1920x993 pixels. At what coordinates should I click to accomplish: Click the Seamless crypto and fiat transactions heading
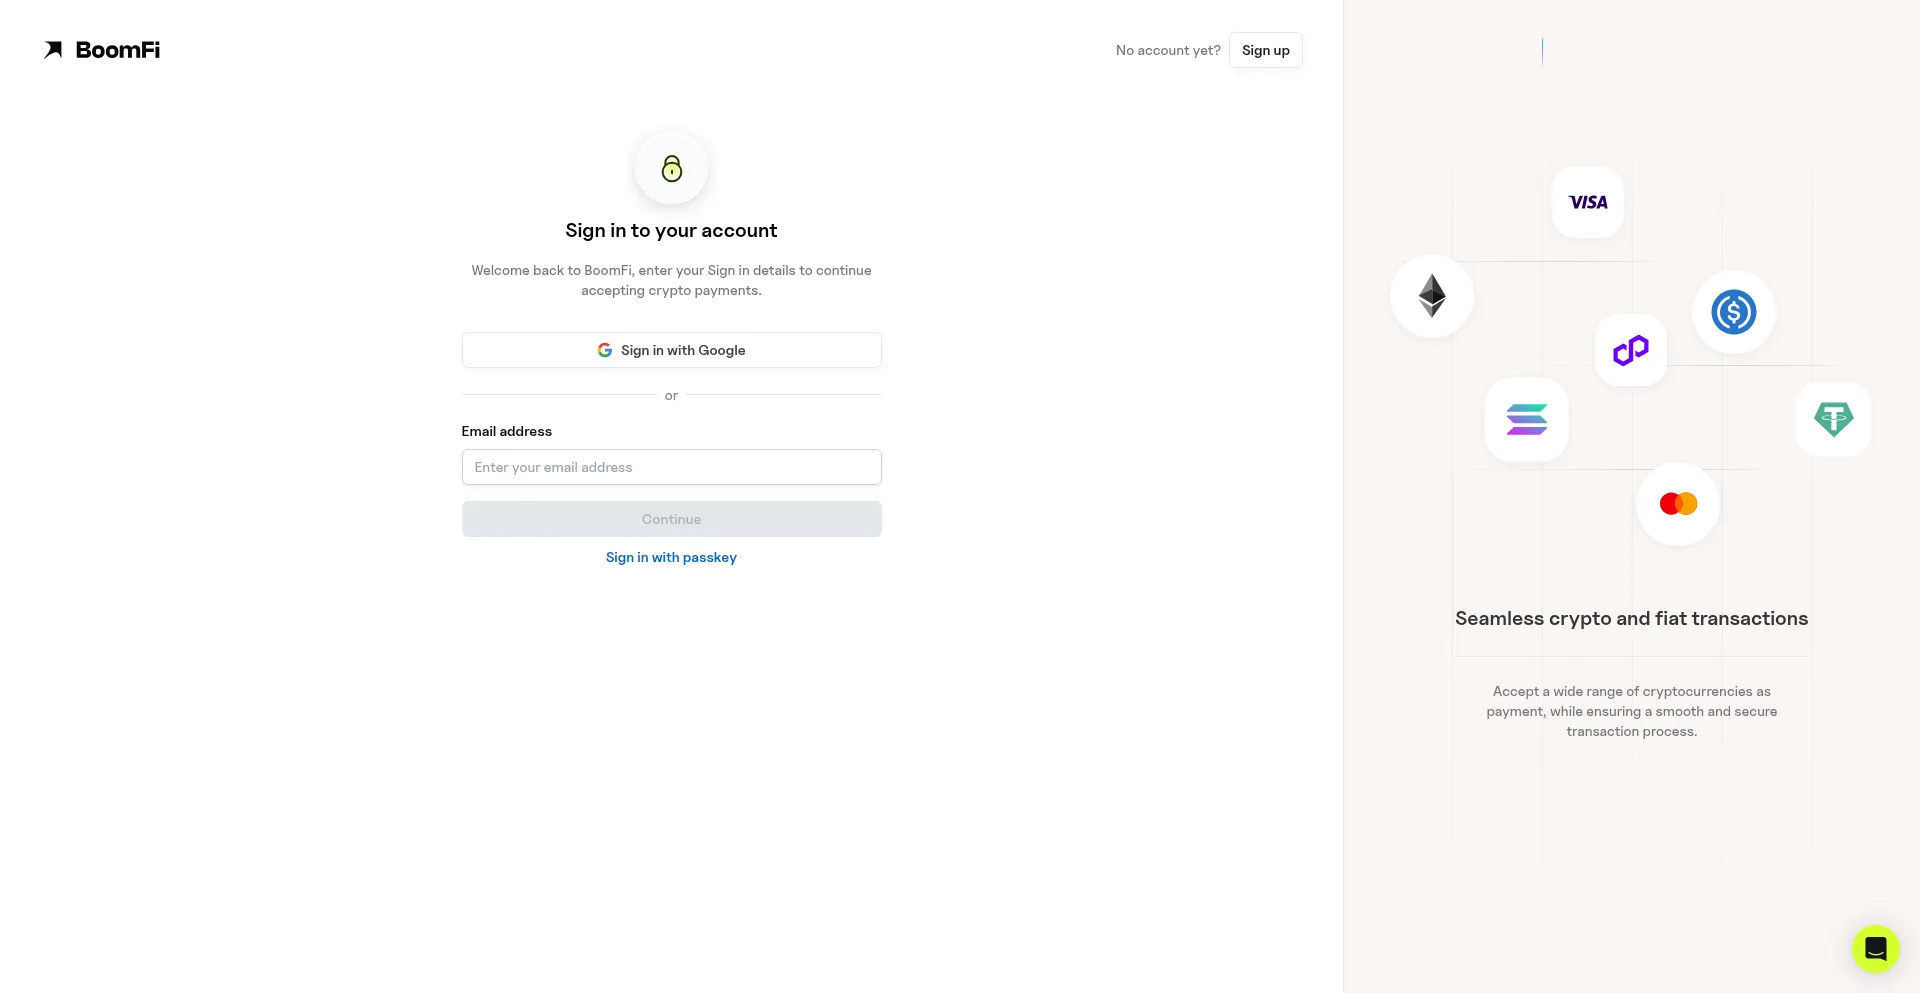(1631, 619)
